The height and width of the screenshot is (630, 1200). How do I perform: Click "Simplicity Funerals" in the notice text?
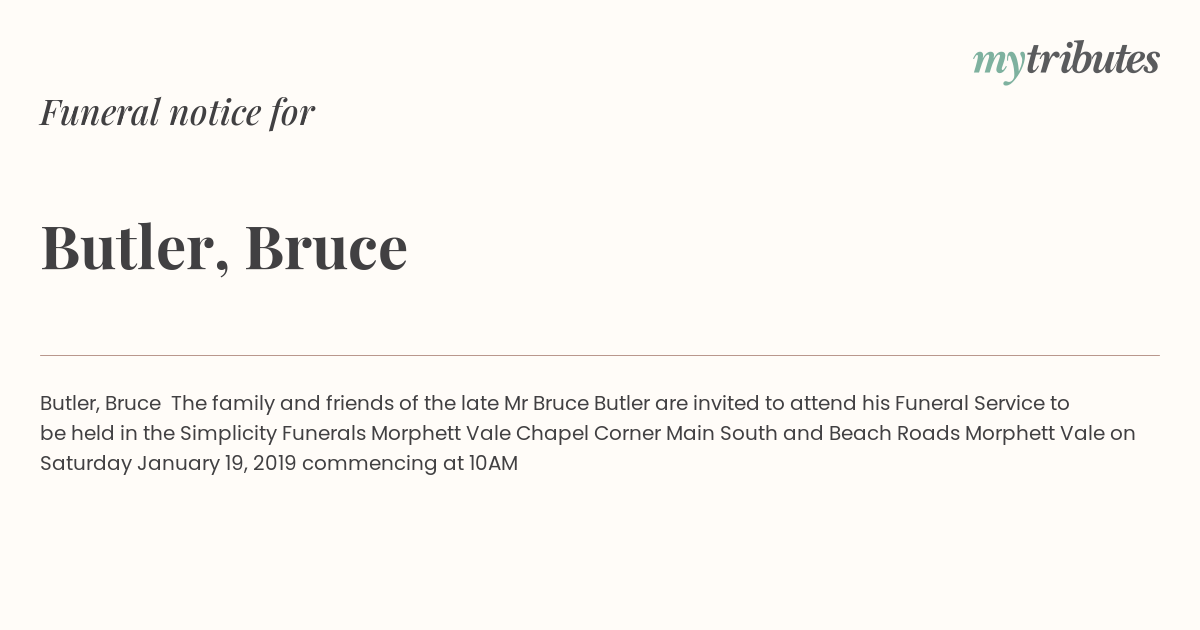tap(273, 433)
